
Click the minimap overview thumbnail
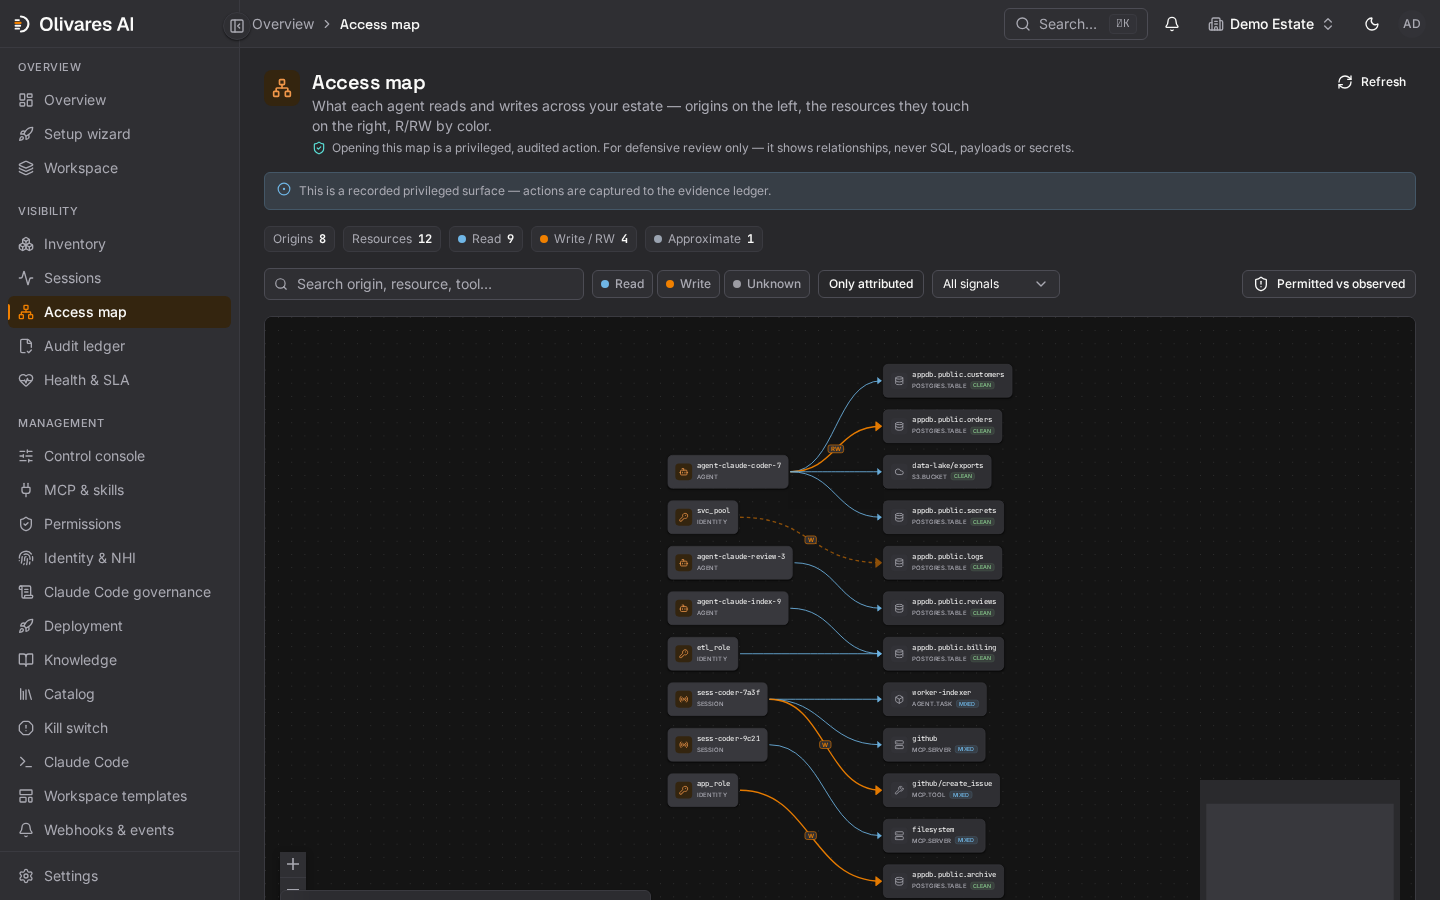point(1300,840)
